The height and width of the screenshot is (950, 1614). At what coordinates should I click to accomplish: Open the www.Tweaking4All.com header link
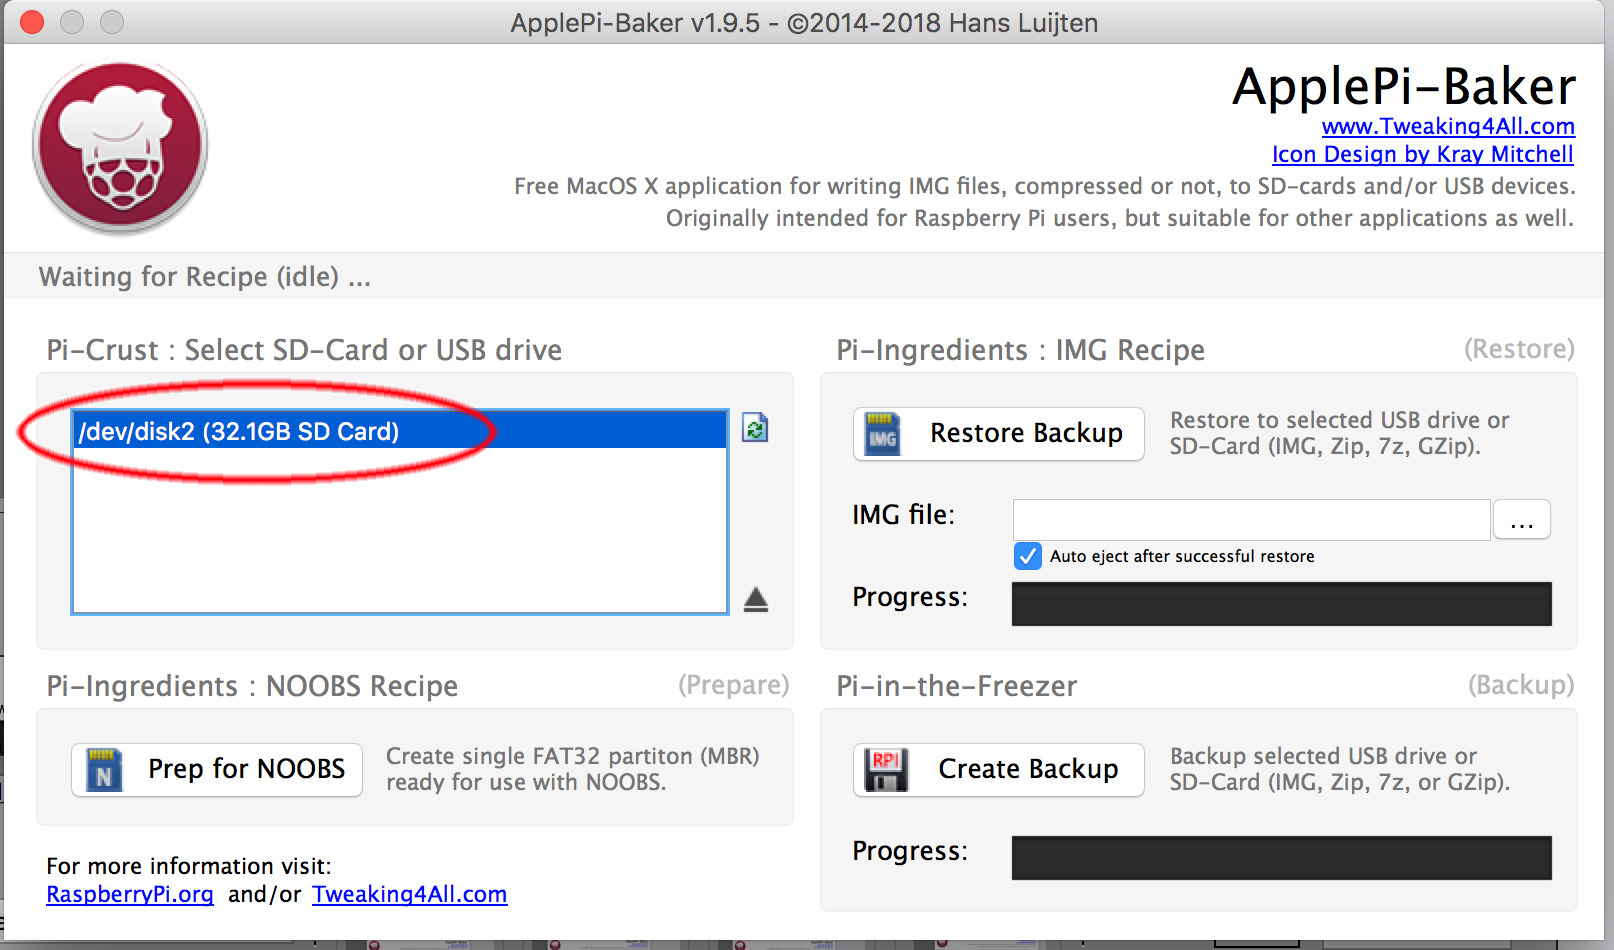pyautogui.click(x=1448, y=126)
